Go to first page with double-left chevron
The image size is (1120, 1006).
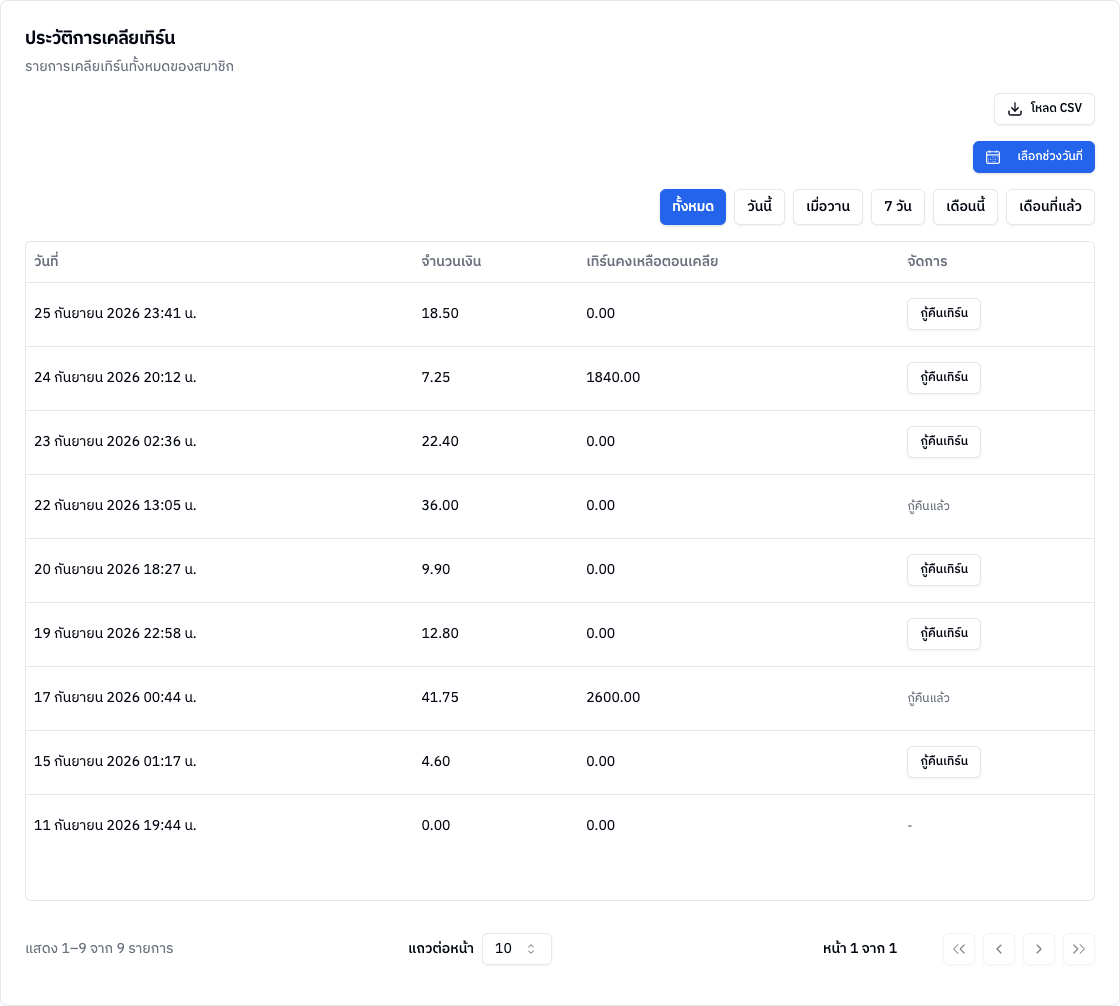coord(959,949)
